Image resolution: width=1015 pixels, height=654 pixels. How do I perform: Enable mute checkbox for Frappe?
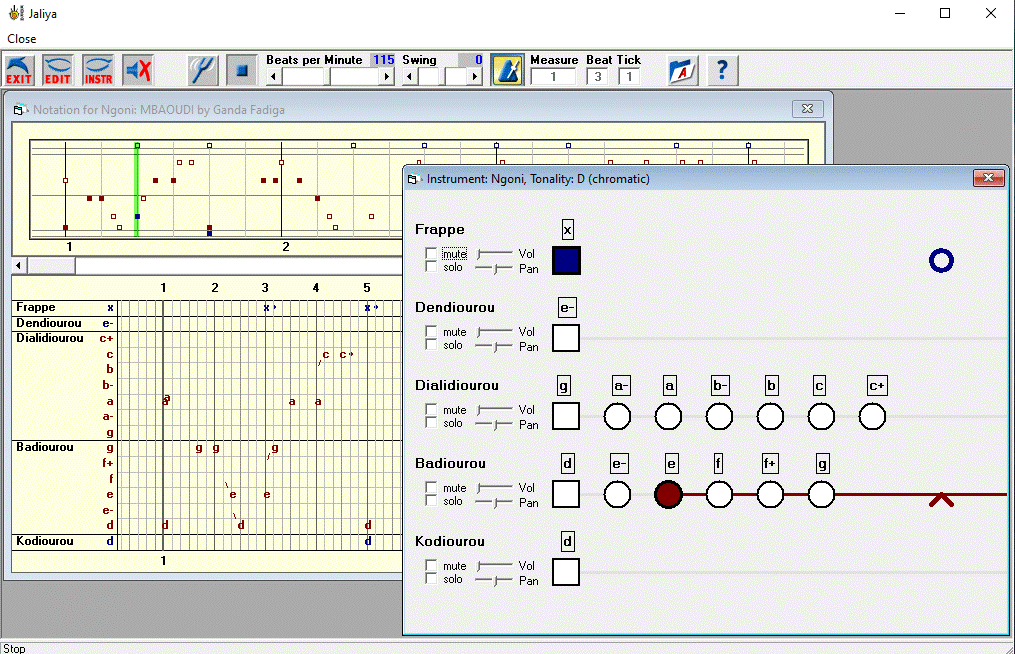[x=431, y=254]
